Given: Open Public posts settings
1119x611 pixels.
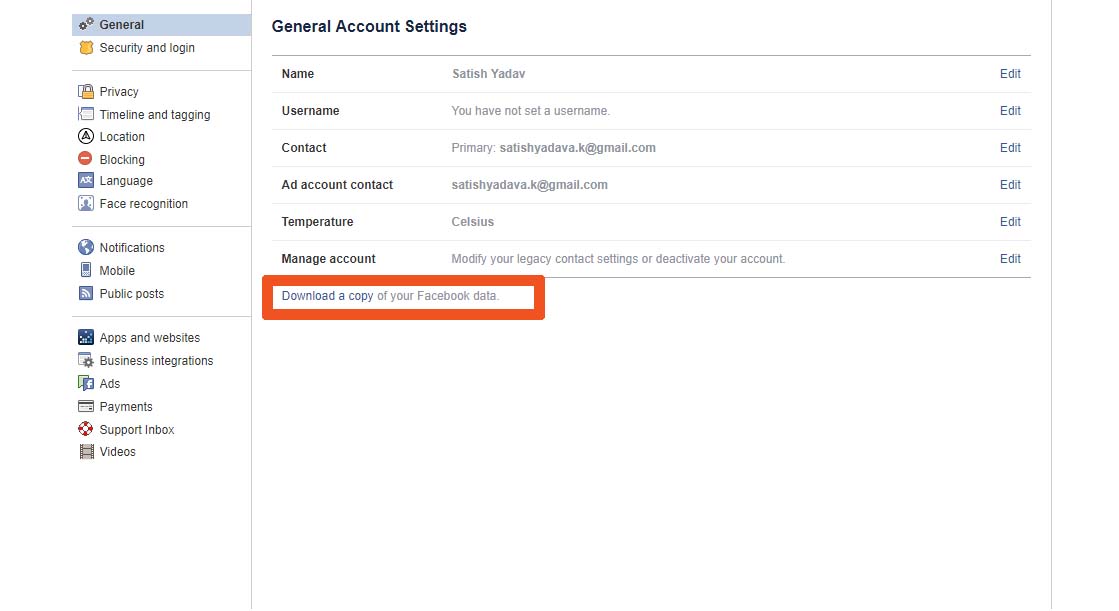Looking at the screenshot, I should [x=131, y=294].
